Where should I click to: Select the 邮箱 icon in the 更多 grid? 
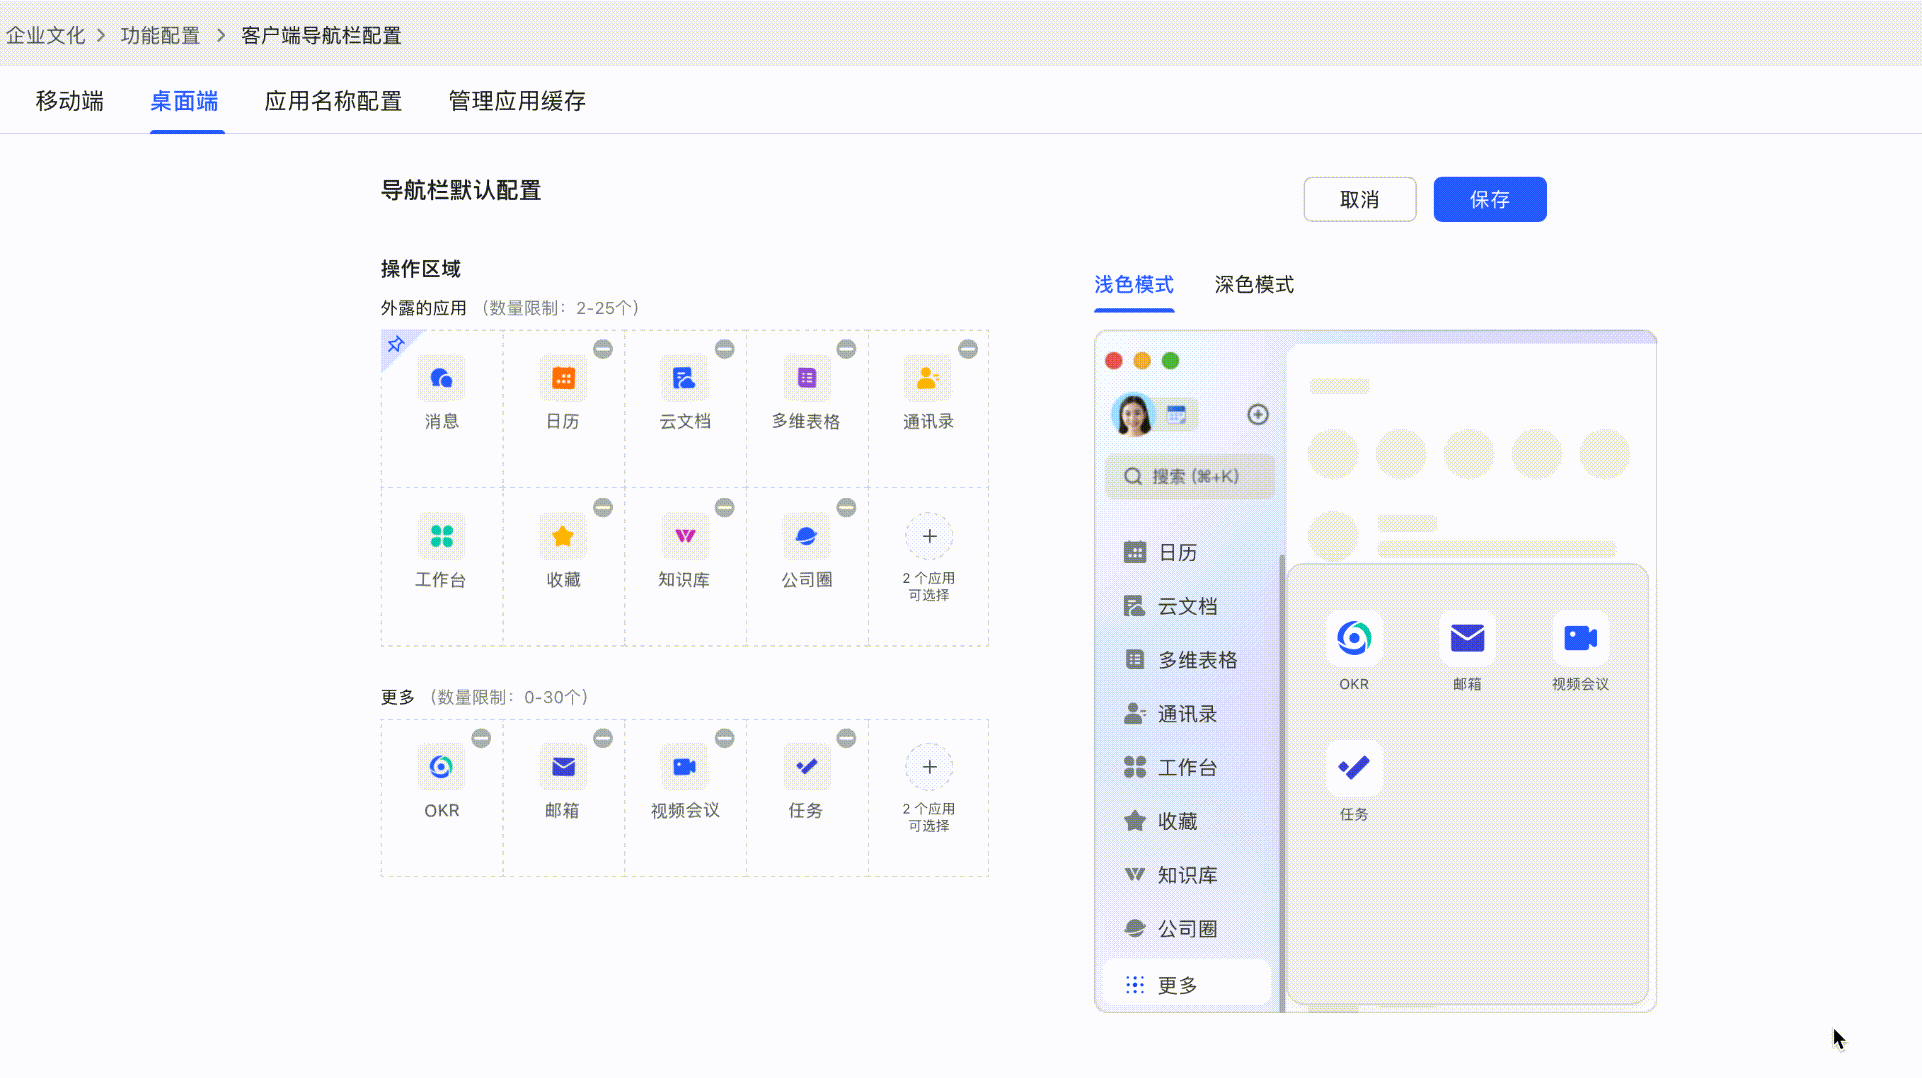[x=563, y=767]
